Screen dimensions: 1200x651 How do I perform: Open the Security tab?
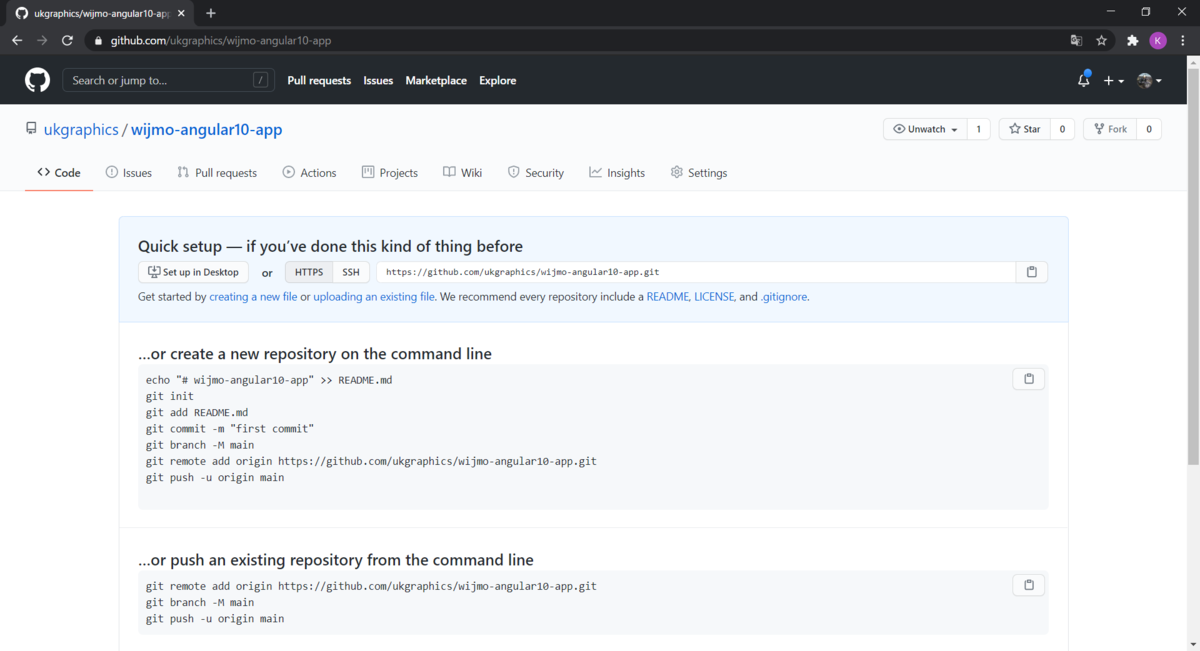tap(536, 173)
